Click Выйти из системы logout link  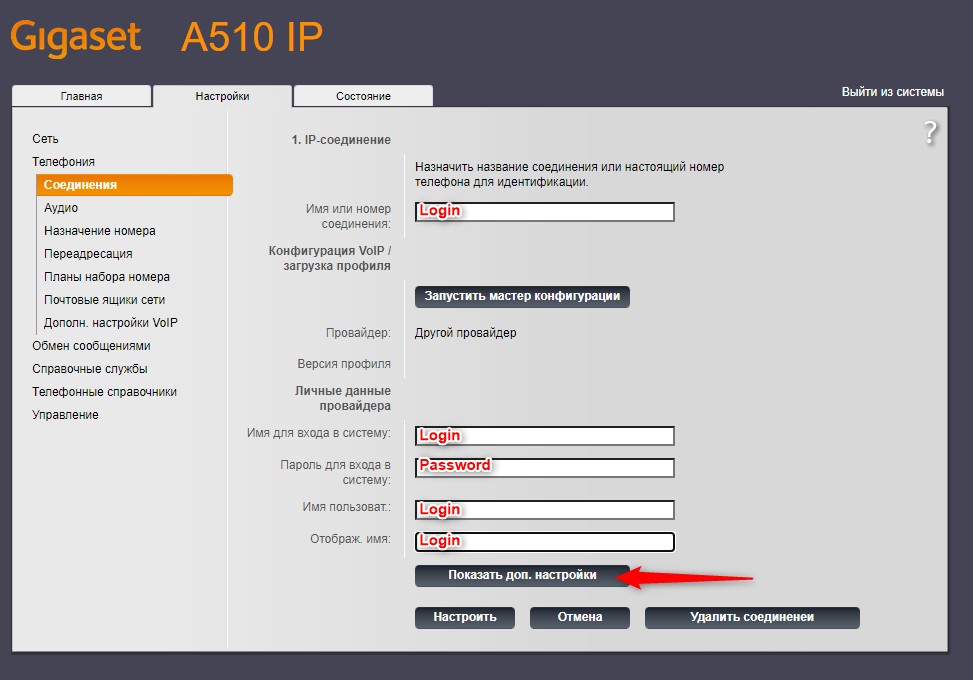tap(892, 92)
